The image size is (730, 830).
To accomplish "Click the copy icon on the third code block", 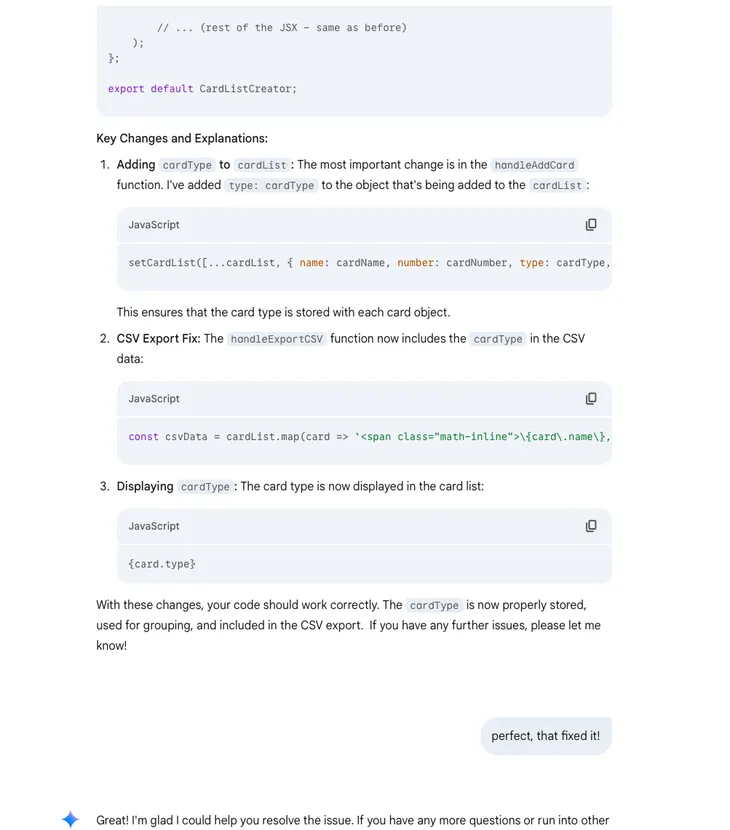I will [590, 526].
